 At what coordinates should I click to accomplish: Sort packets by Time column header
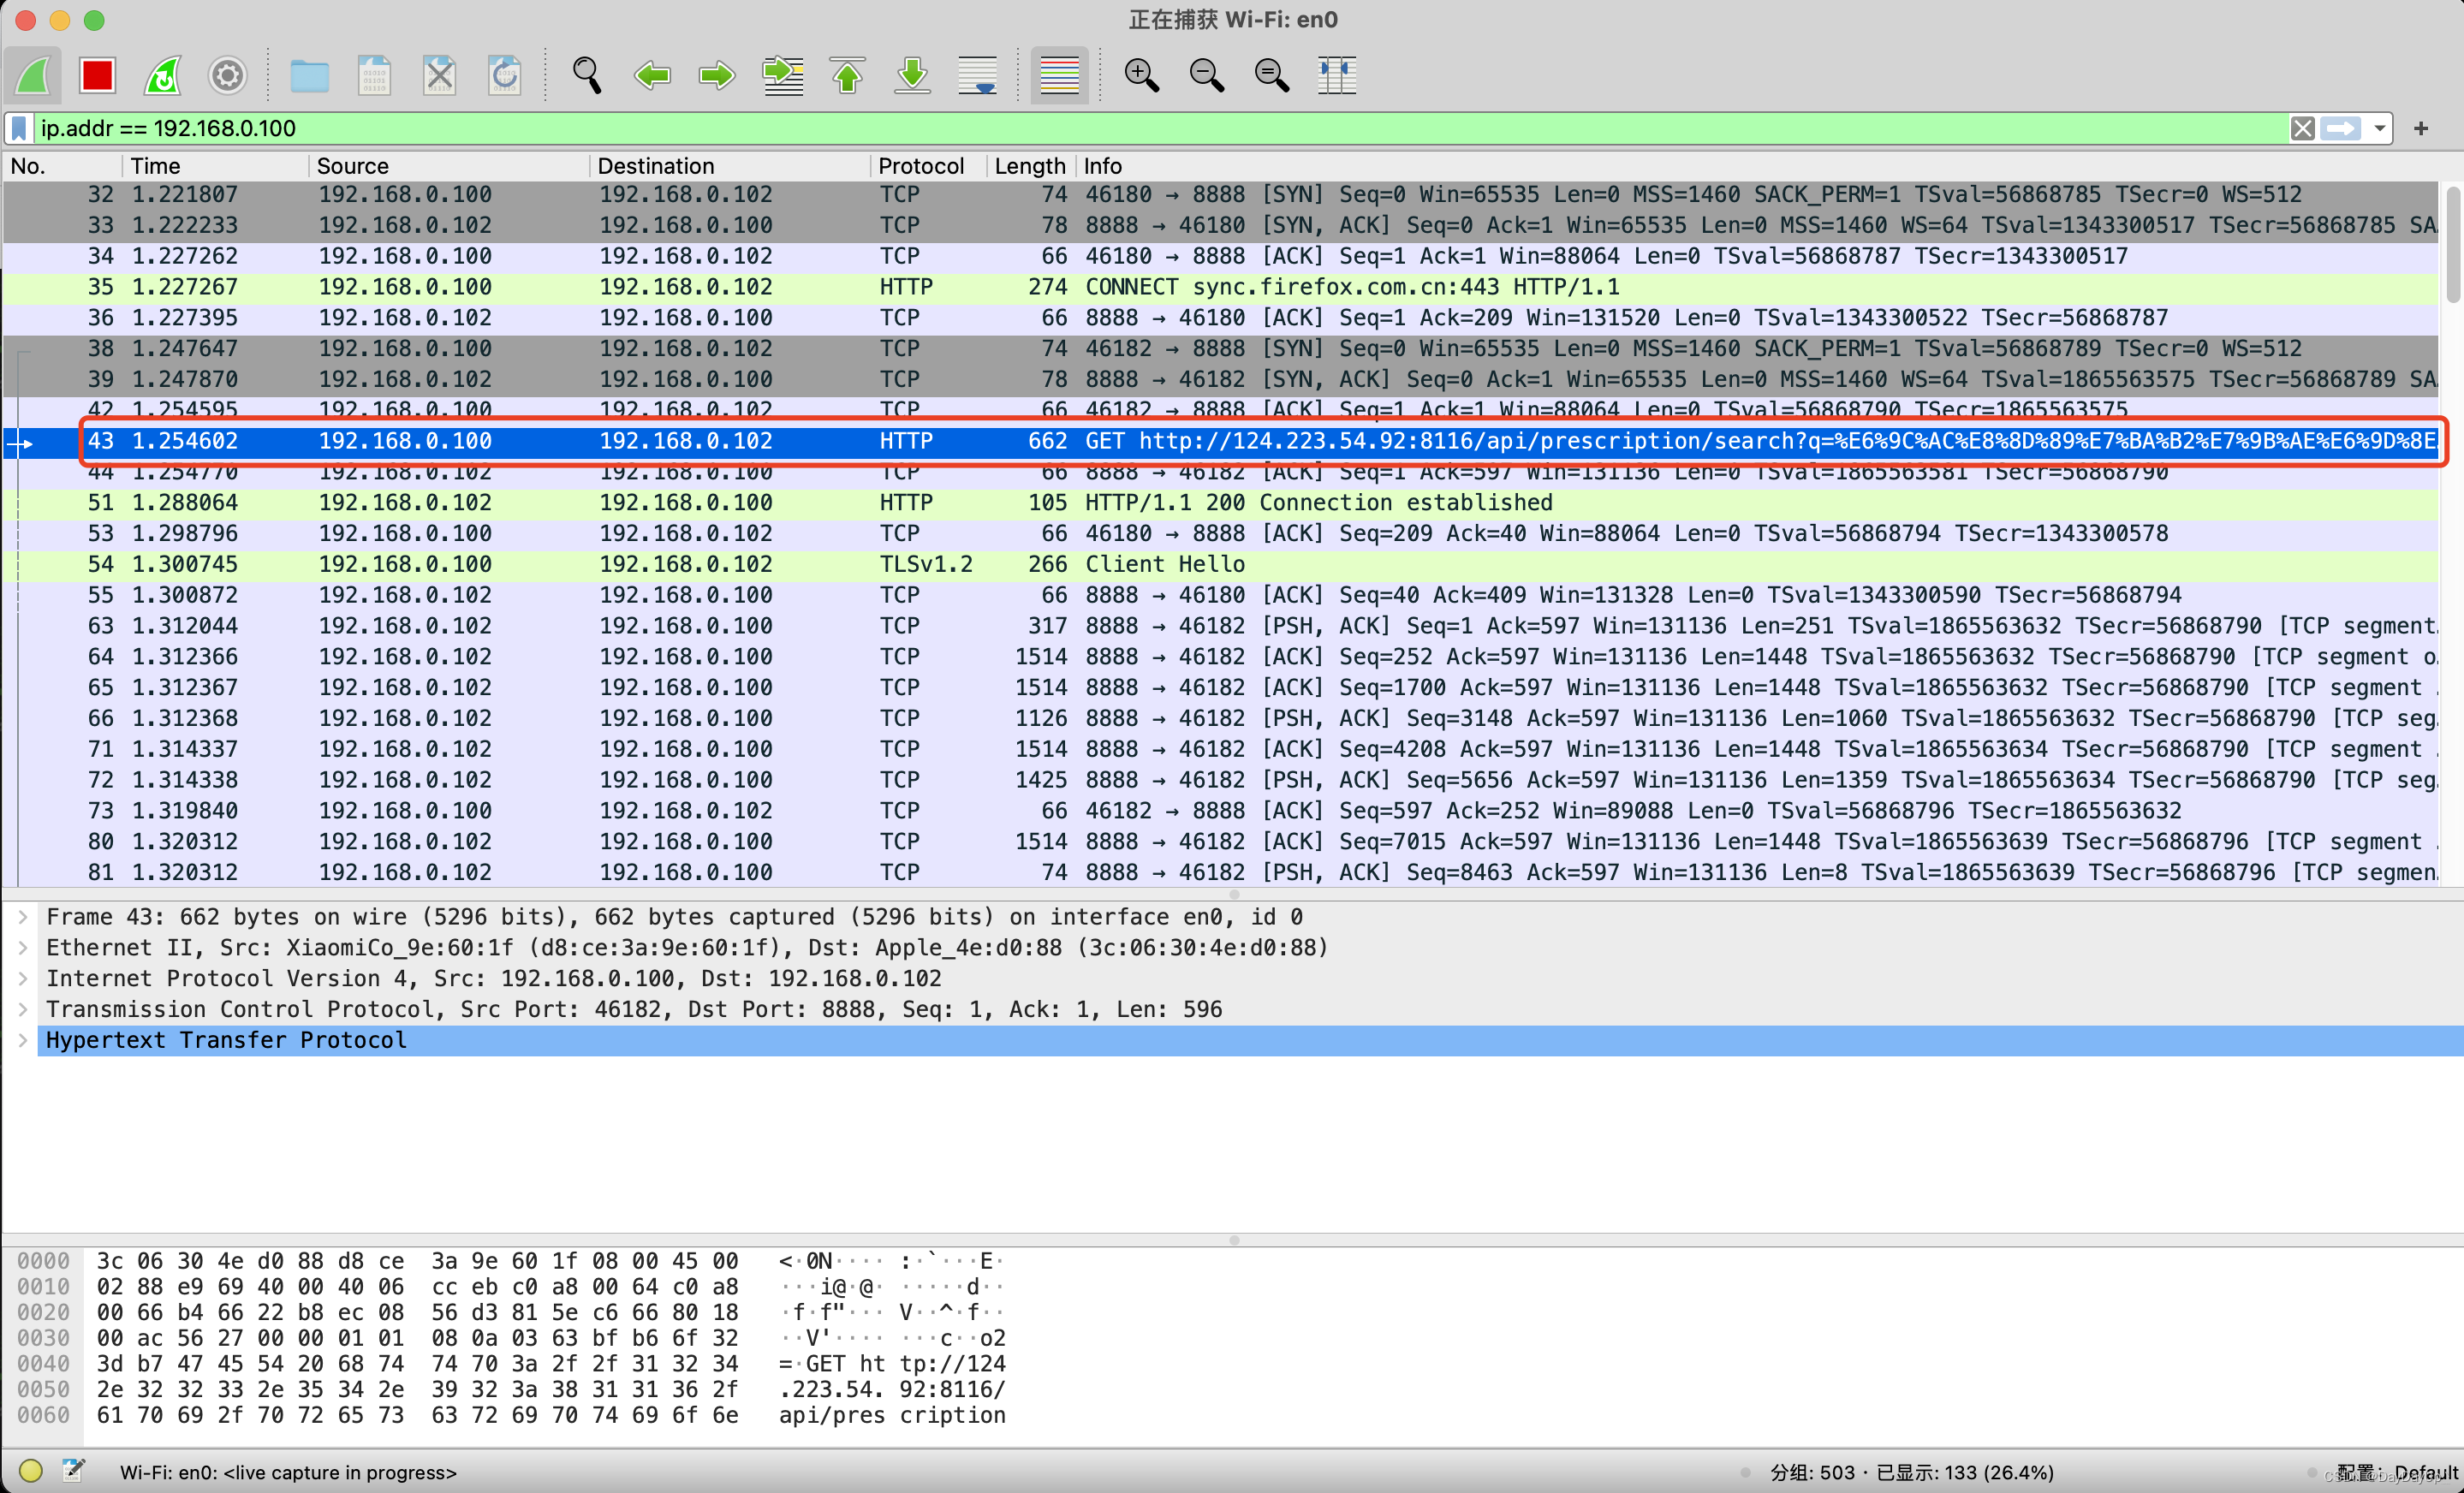tap(155, 166)
